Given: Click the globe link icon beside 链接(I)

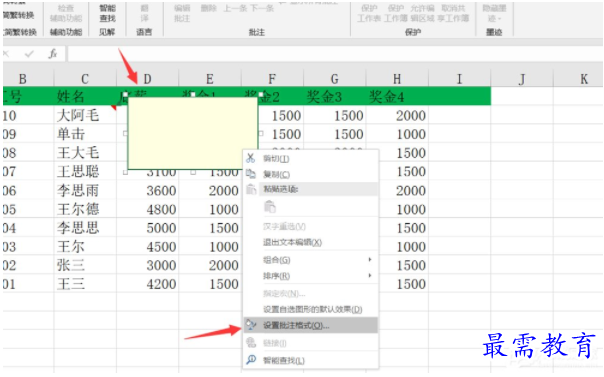Looking at the screenshot, I should [251, 342].
